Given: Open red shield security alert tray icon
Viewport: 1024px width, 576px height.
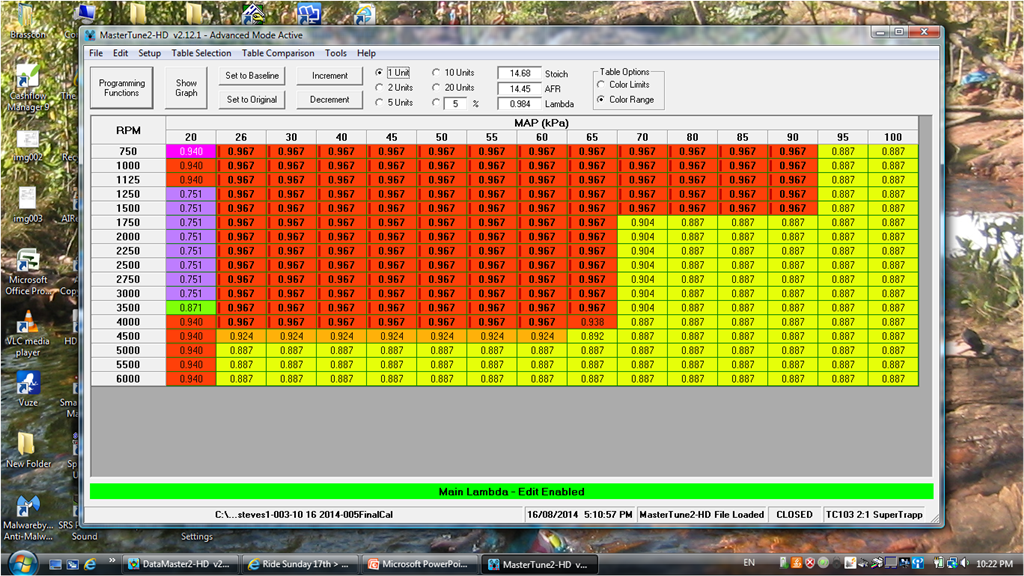Looking at the screenshot, I should pyautogui.click(x=810, y=563).
